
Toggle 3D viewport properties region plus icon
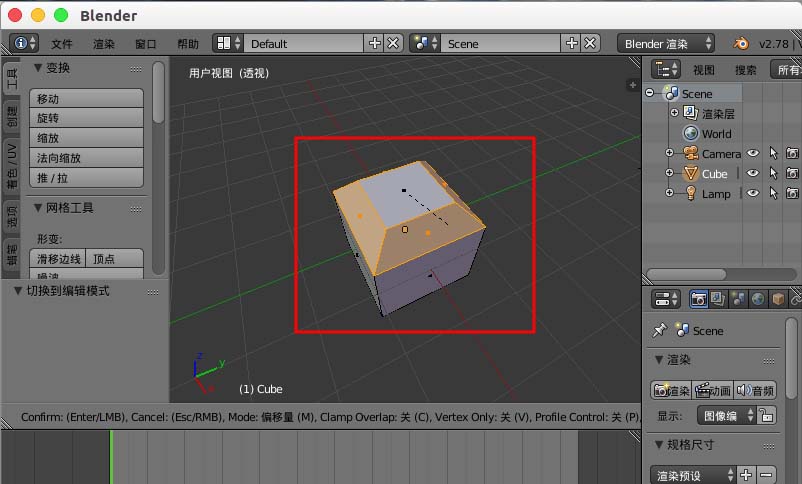[633, 85]
